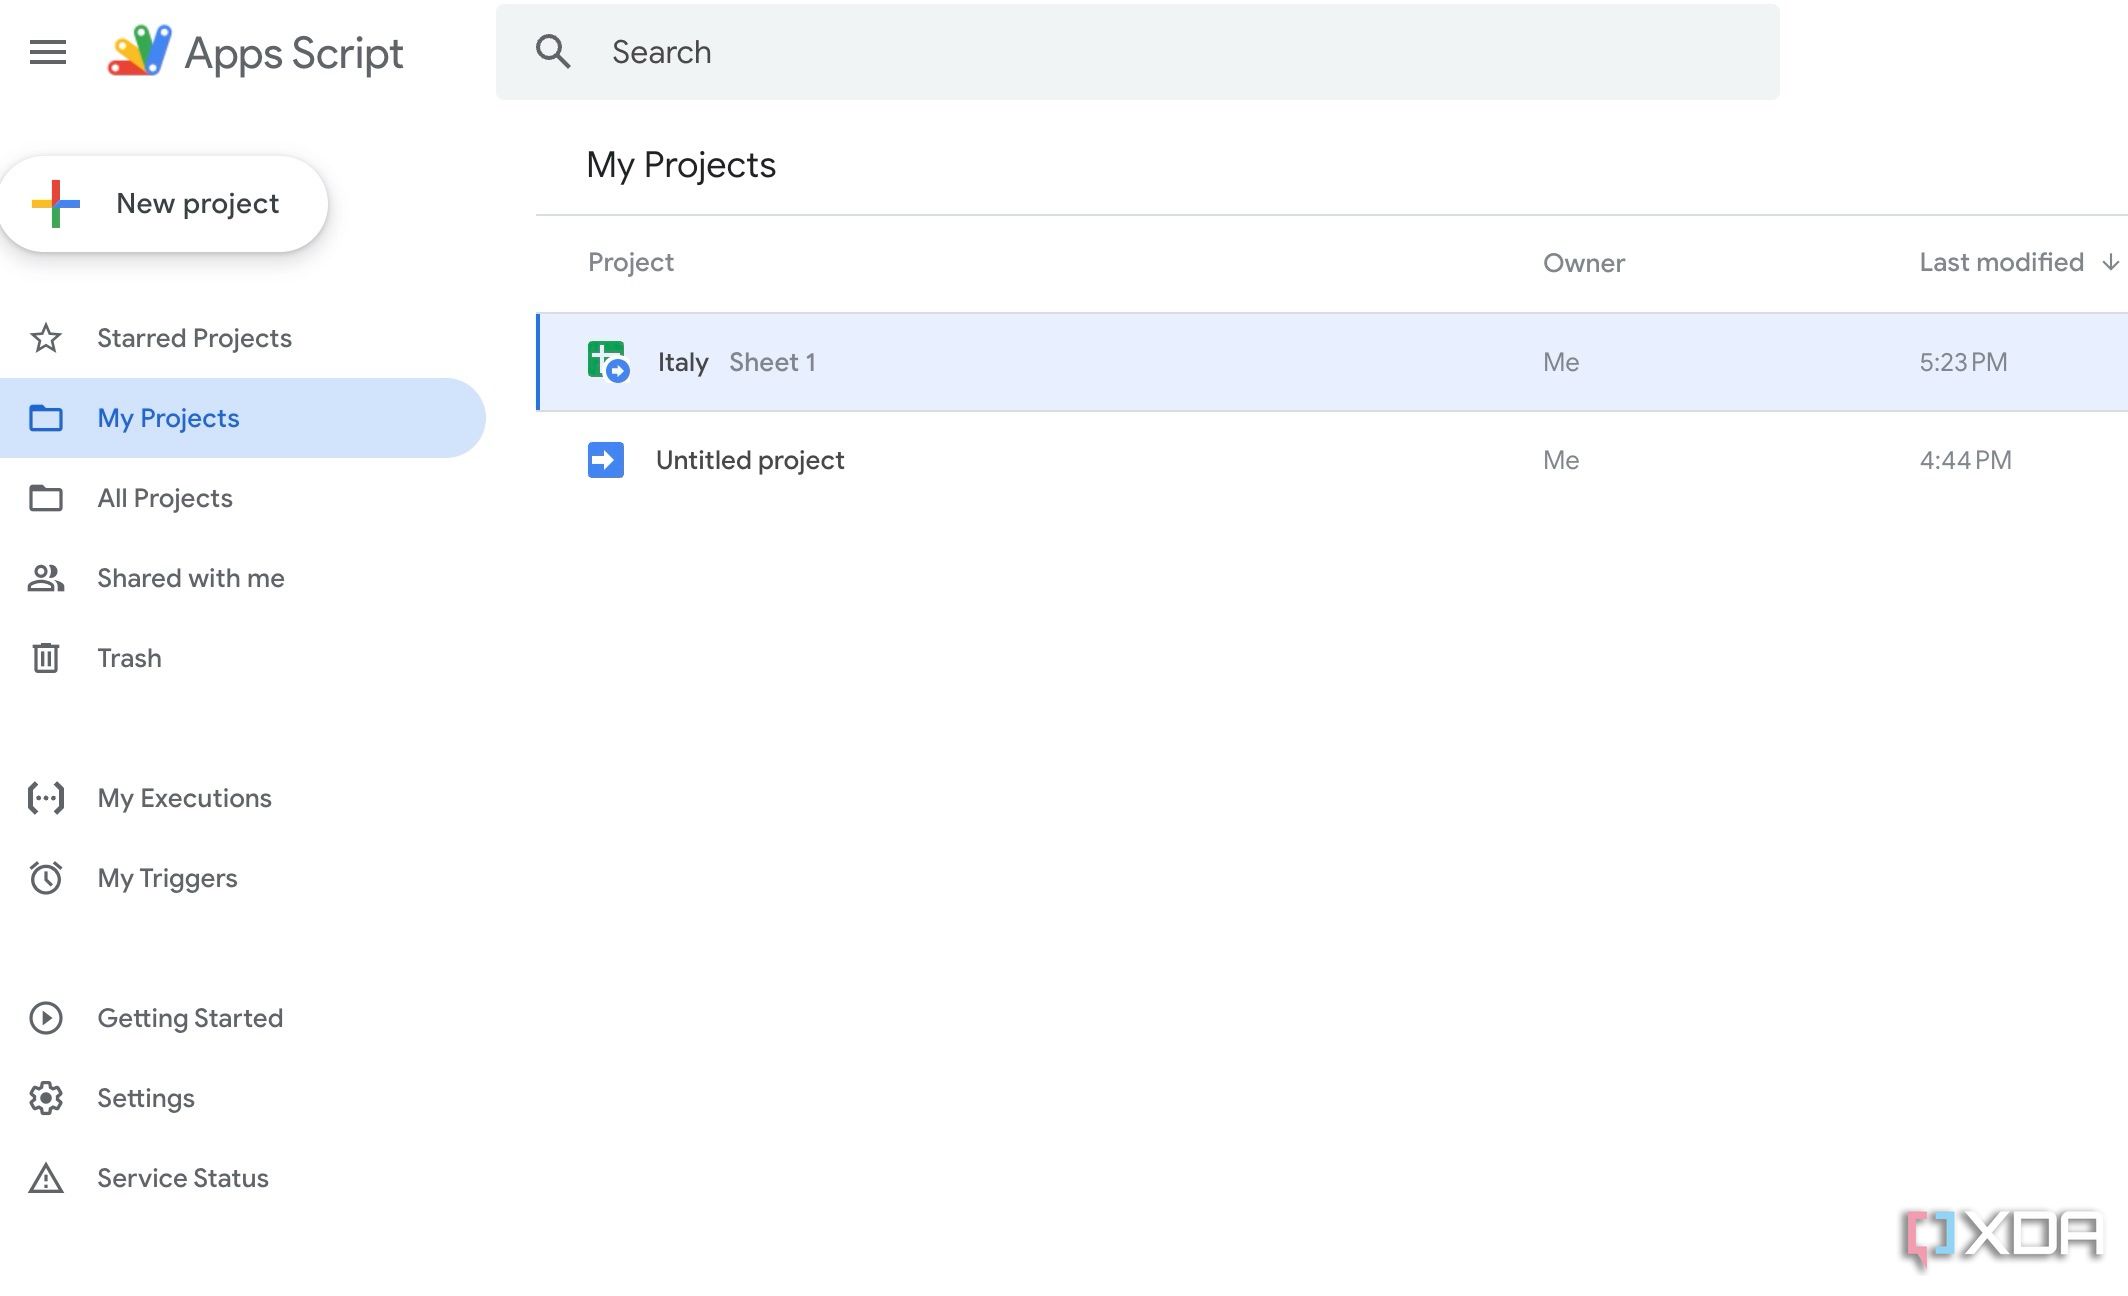This screenshot has height=1296, width=2128.
Task: Sort by Last modified column header
Action: click(x=2001, y=262)
